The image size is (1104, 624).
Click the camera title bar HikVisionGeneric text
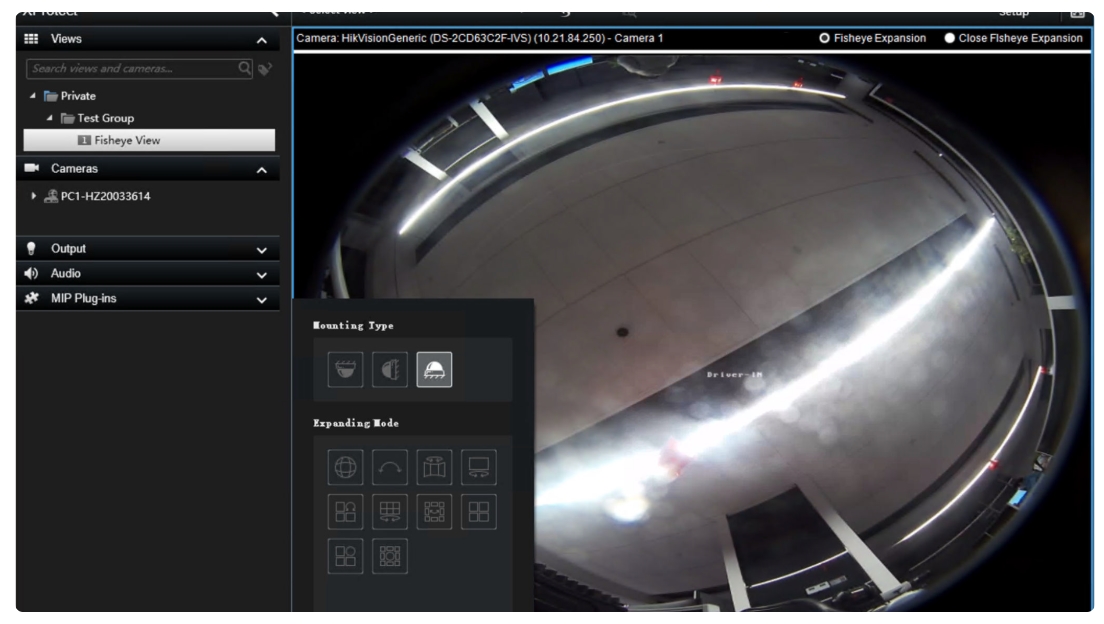479,38
